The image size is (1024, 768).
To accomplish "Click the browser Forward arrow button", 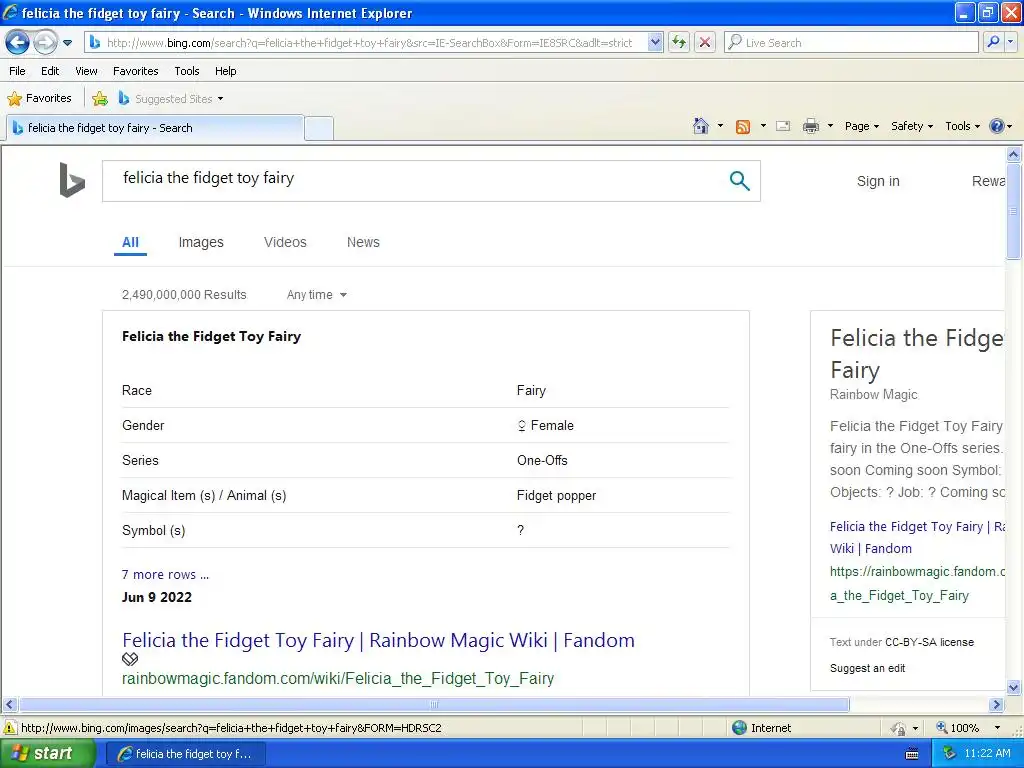I will [45, 43].
